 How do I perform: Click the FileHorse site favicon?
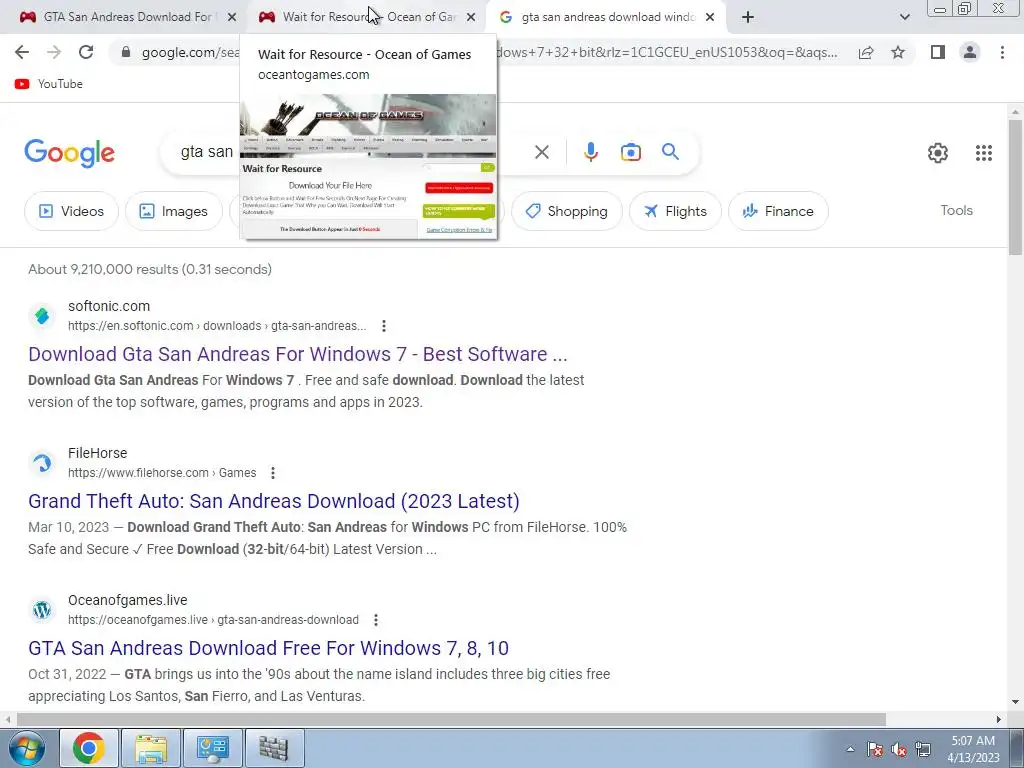(x=42, y=463)
